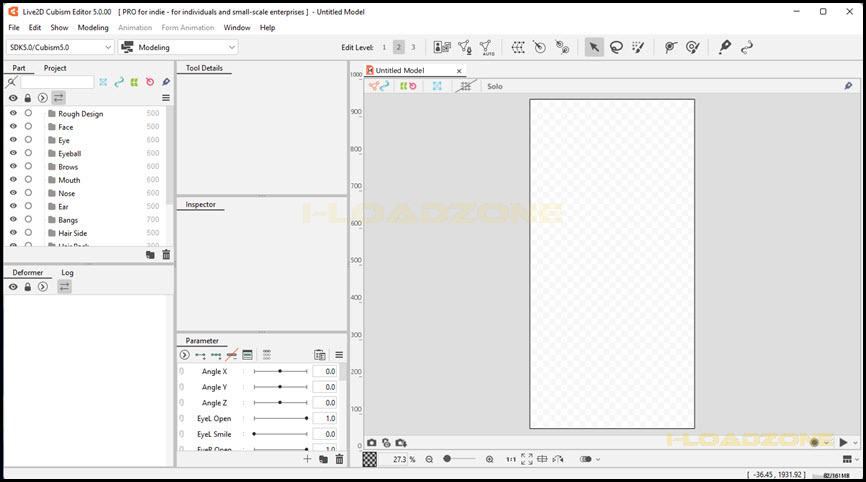This screenshot has width=866, height=482.
Task: Hide the Face part folder
Action: tap(13, 126)
